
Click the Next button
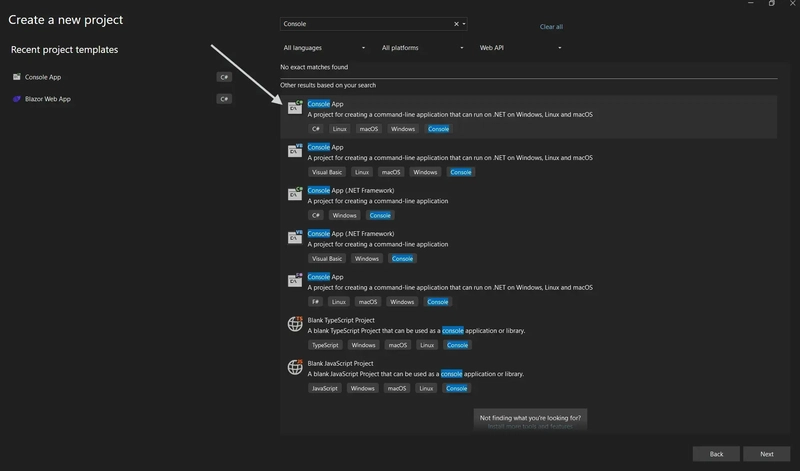766,454
